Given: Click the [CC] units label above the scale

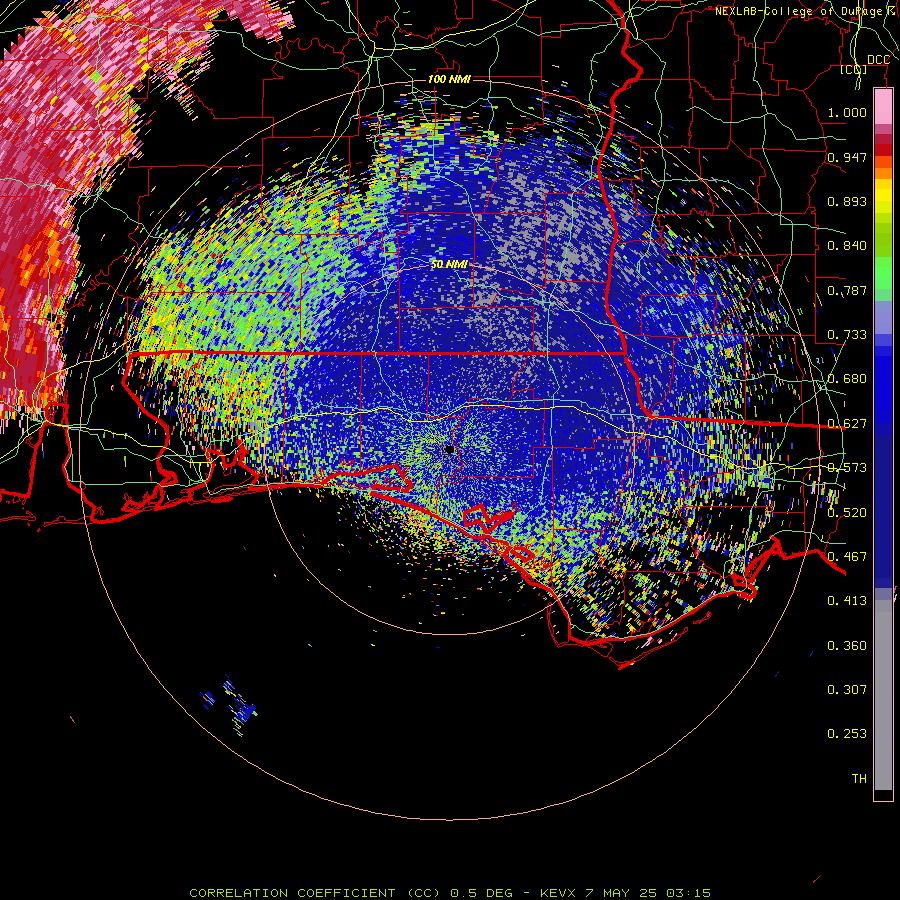Looking at the screenshot, I should (854, 70).
